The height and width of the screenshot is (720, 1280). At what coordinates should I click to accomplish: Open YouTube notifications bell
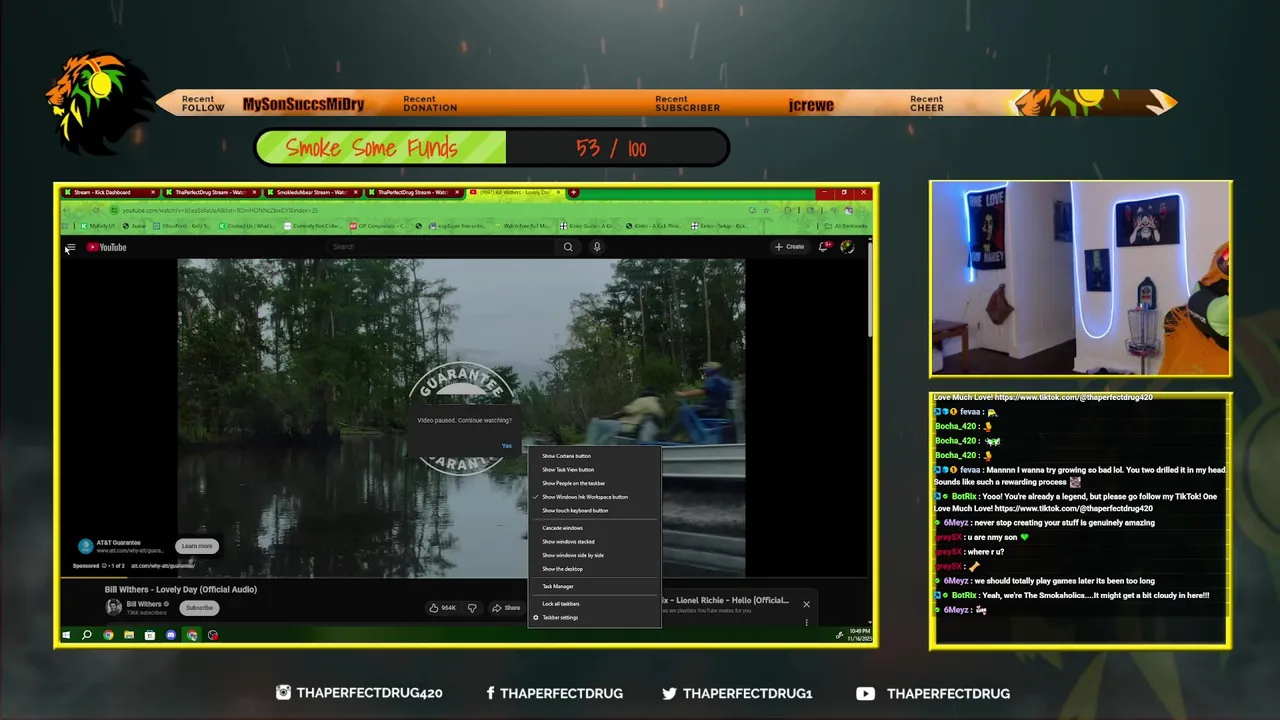point(824,247)
